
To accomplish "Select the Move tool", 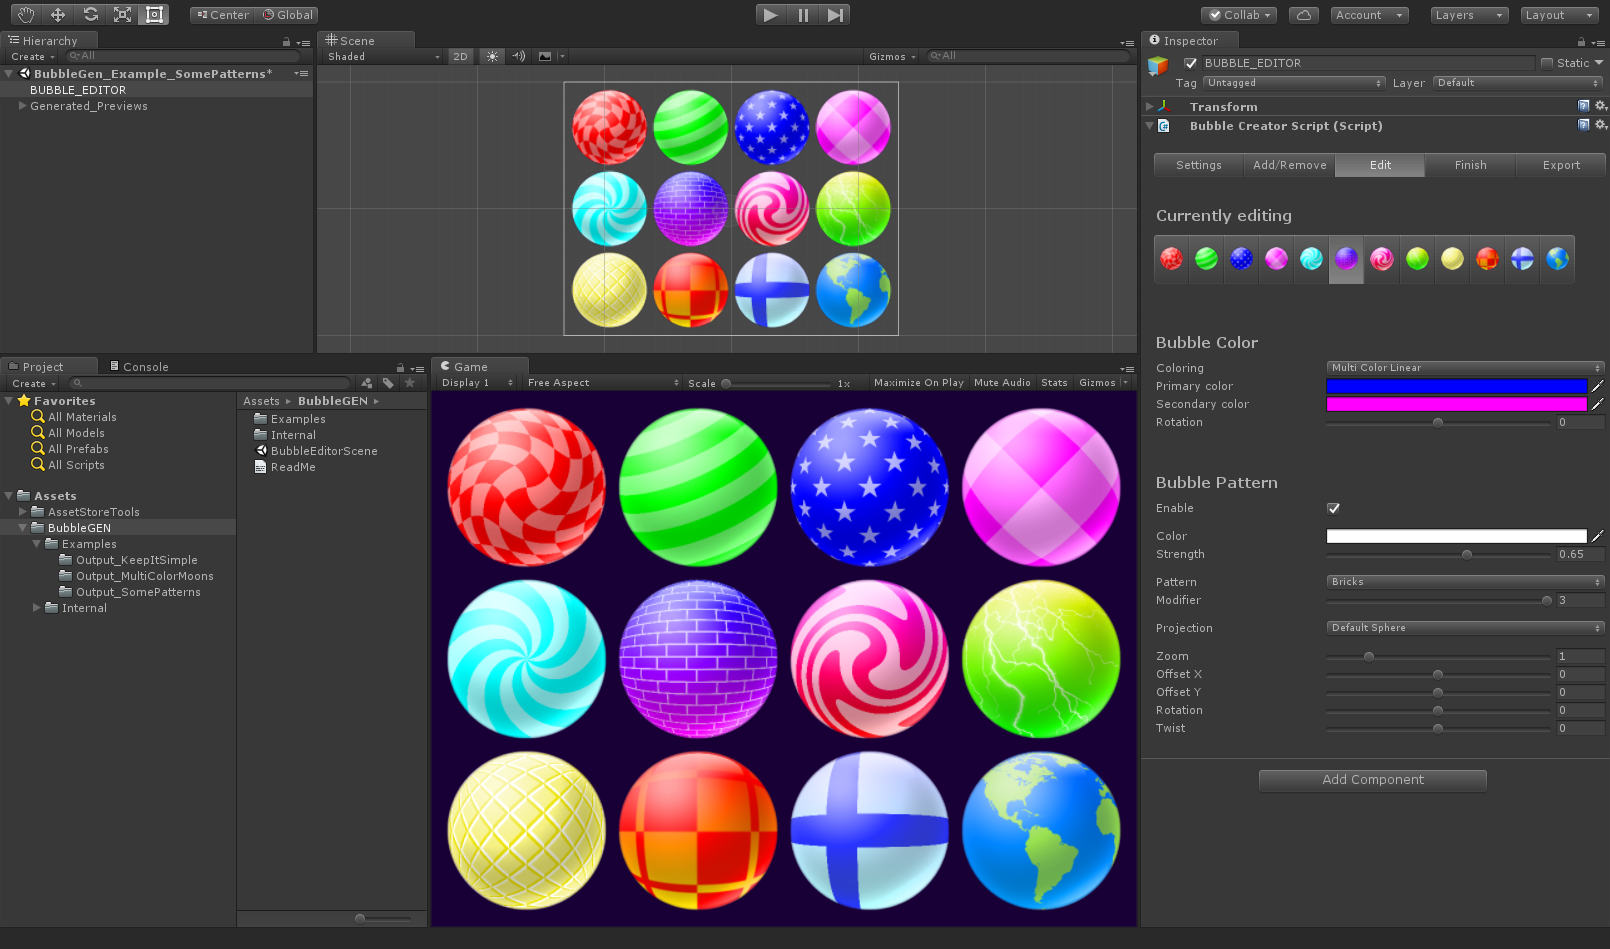I will pos(57,14).
